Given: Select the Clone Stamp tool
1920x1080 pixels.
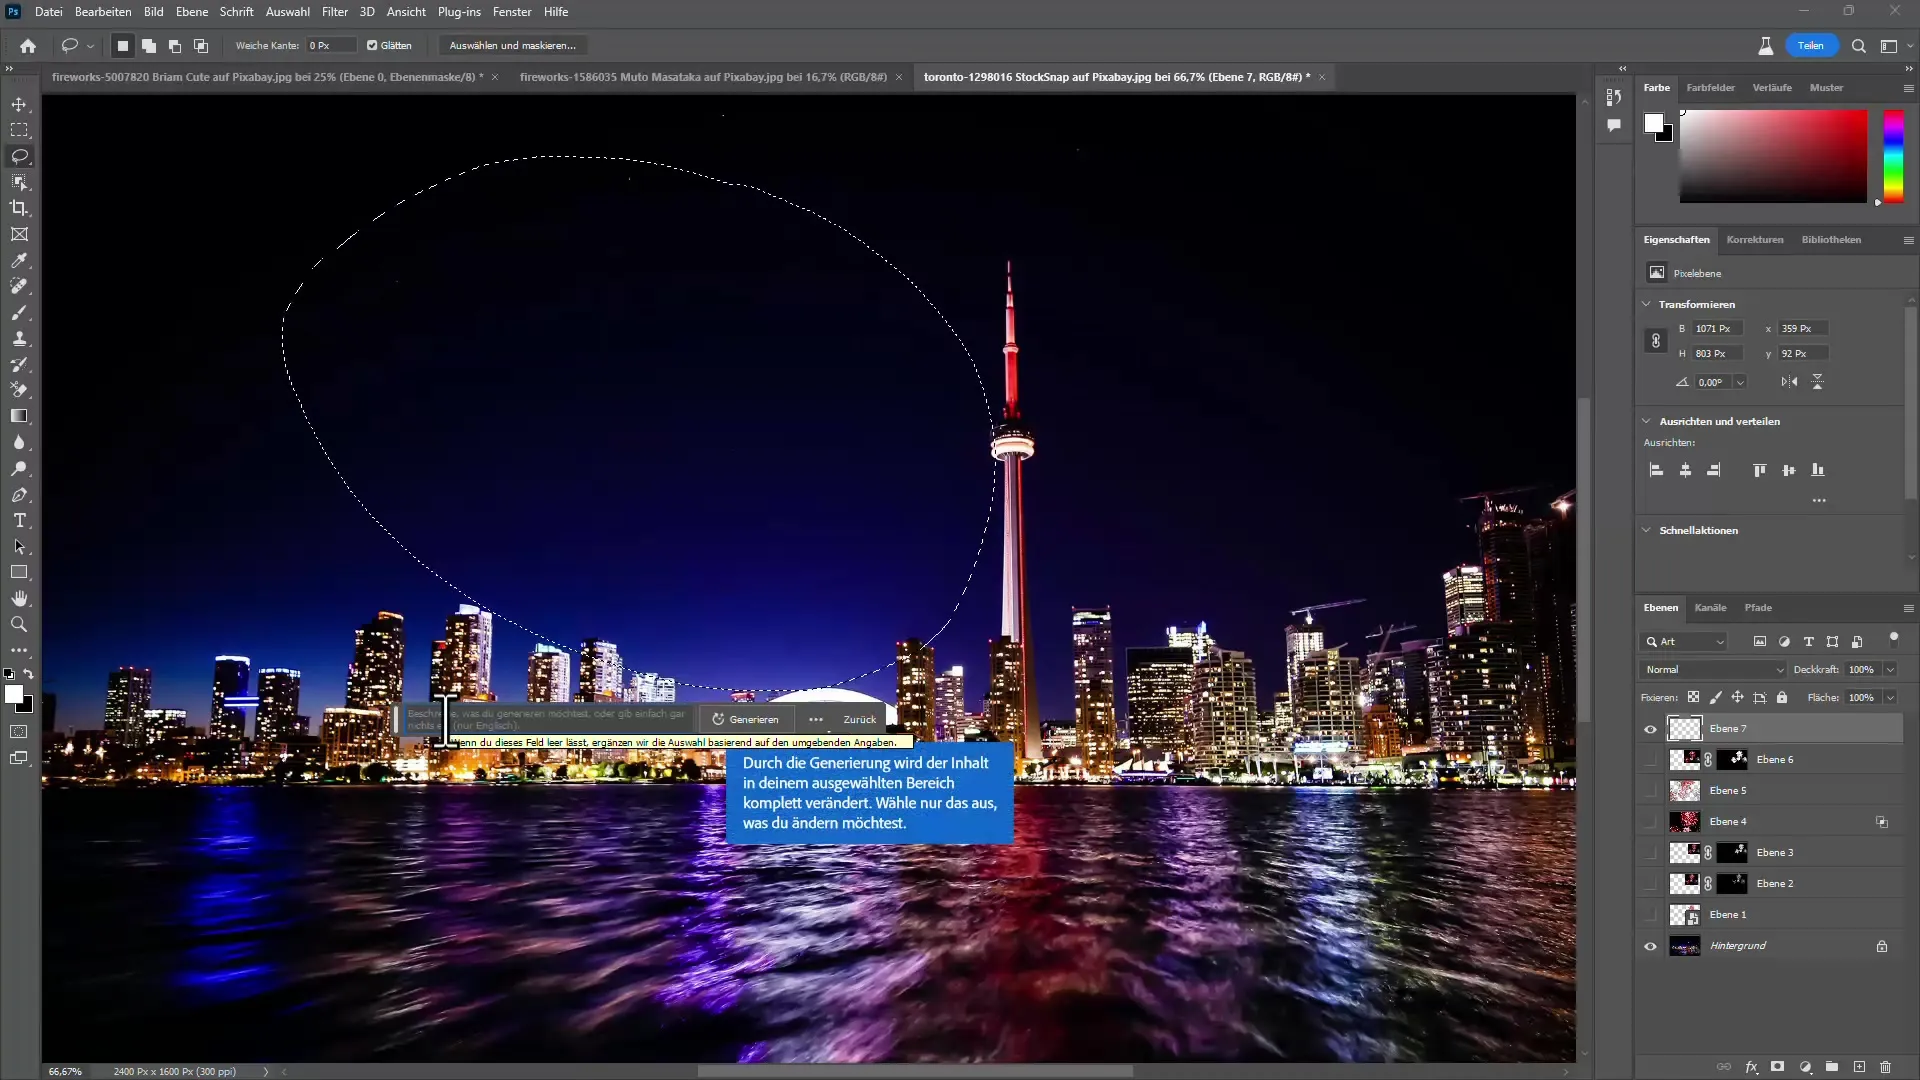Looking at the screenshot, I should [x=20, y=339].
